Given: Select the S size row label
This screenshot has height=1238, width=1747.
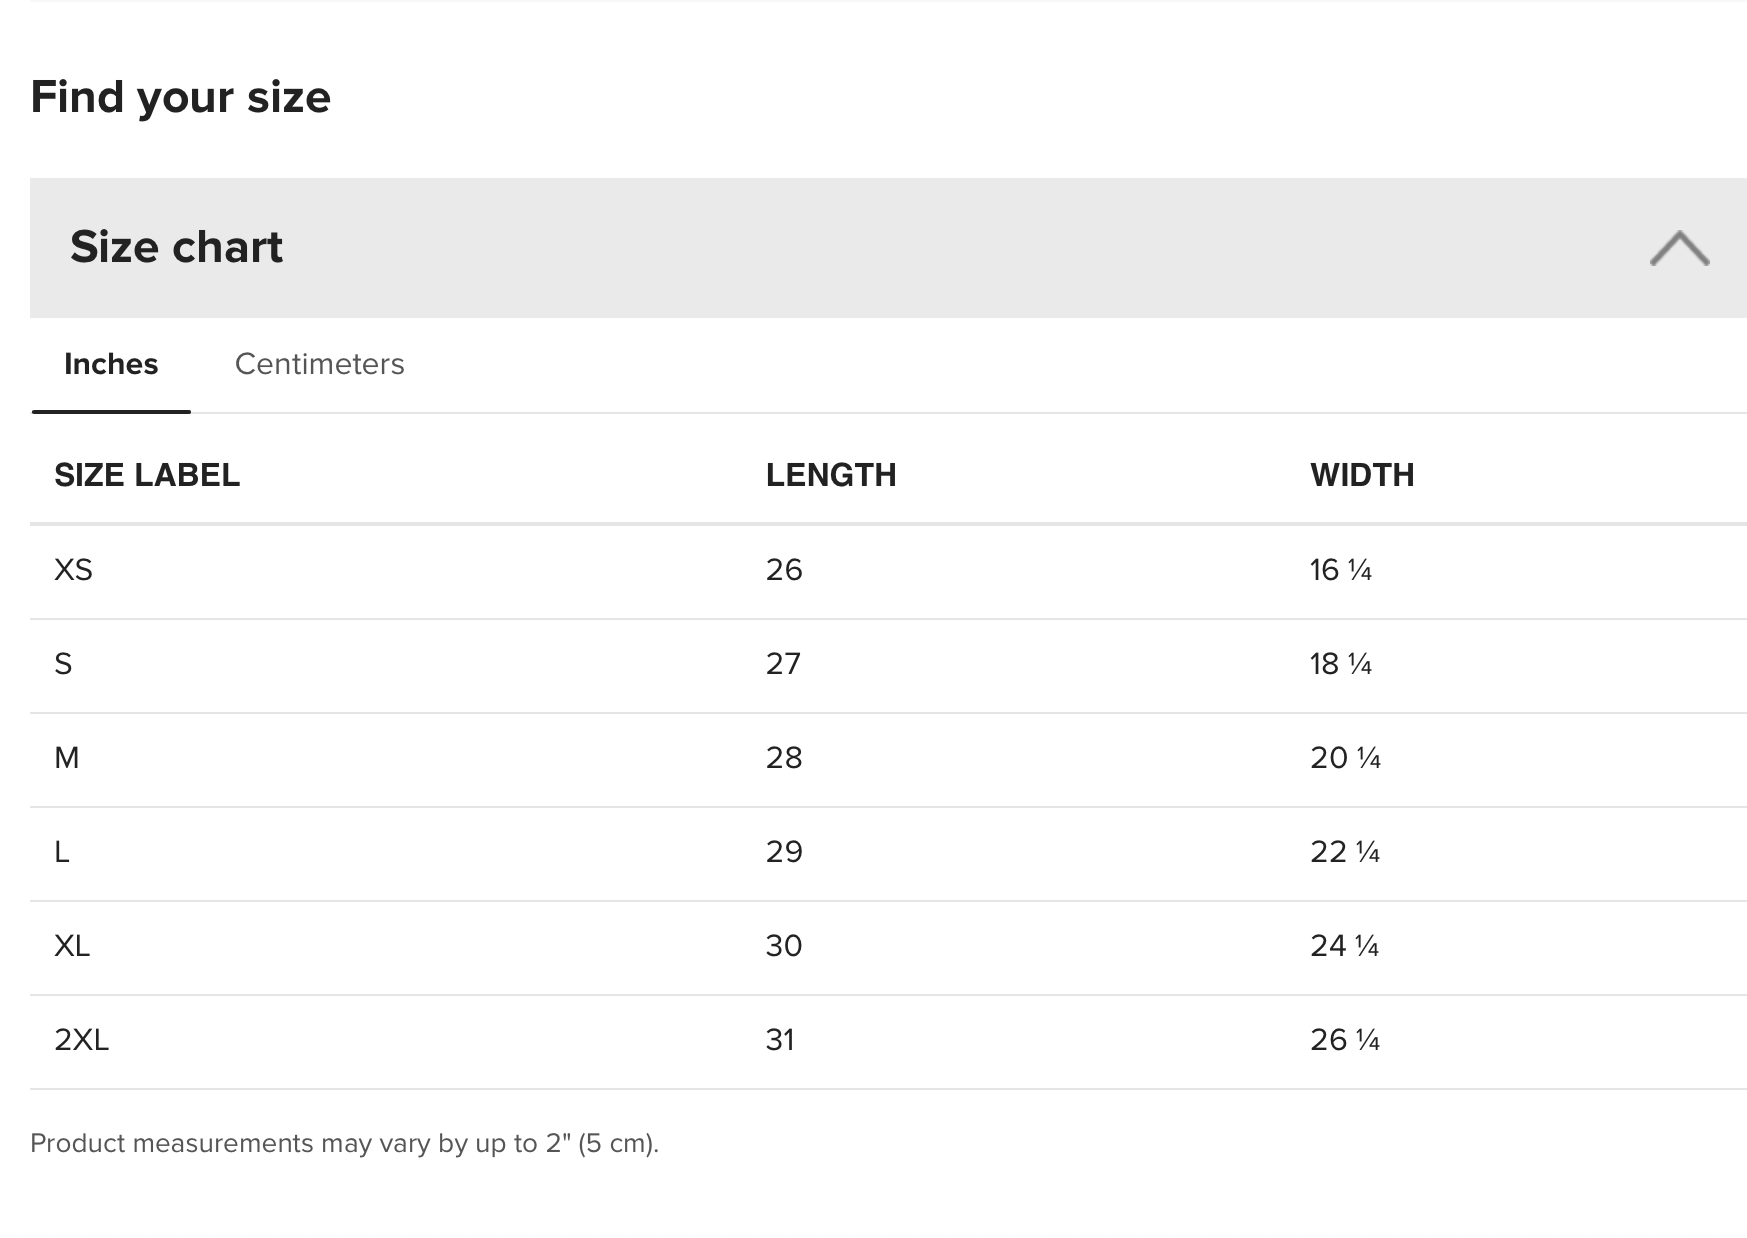Looking at the screenshot, I should coord(63,664).
